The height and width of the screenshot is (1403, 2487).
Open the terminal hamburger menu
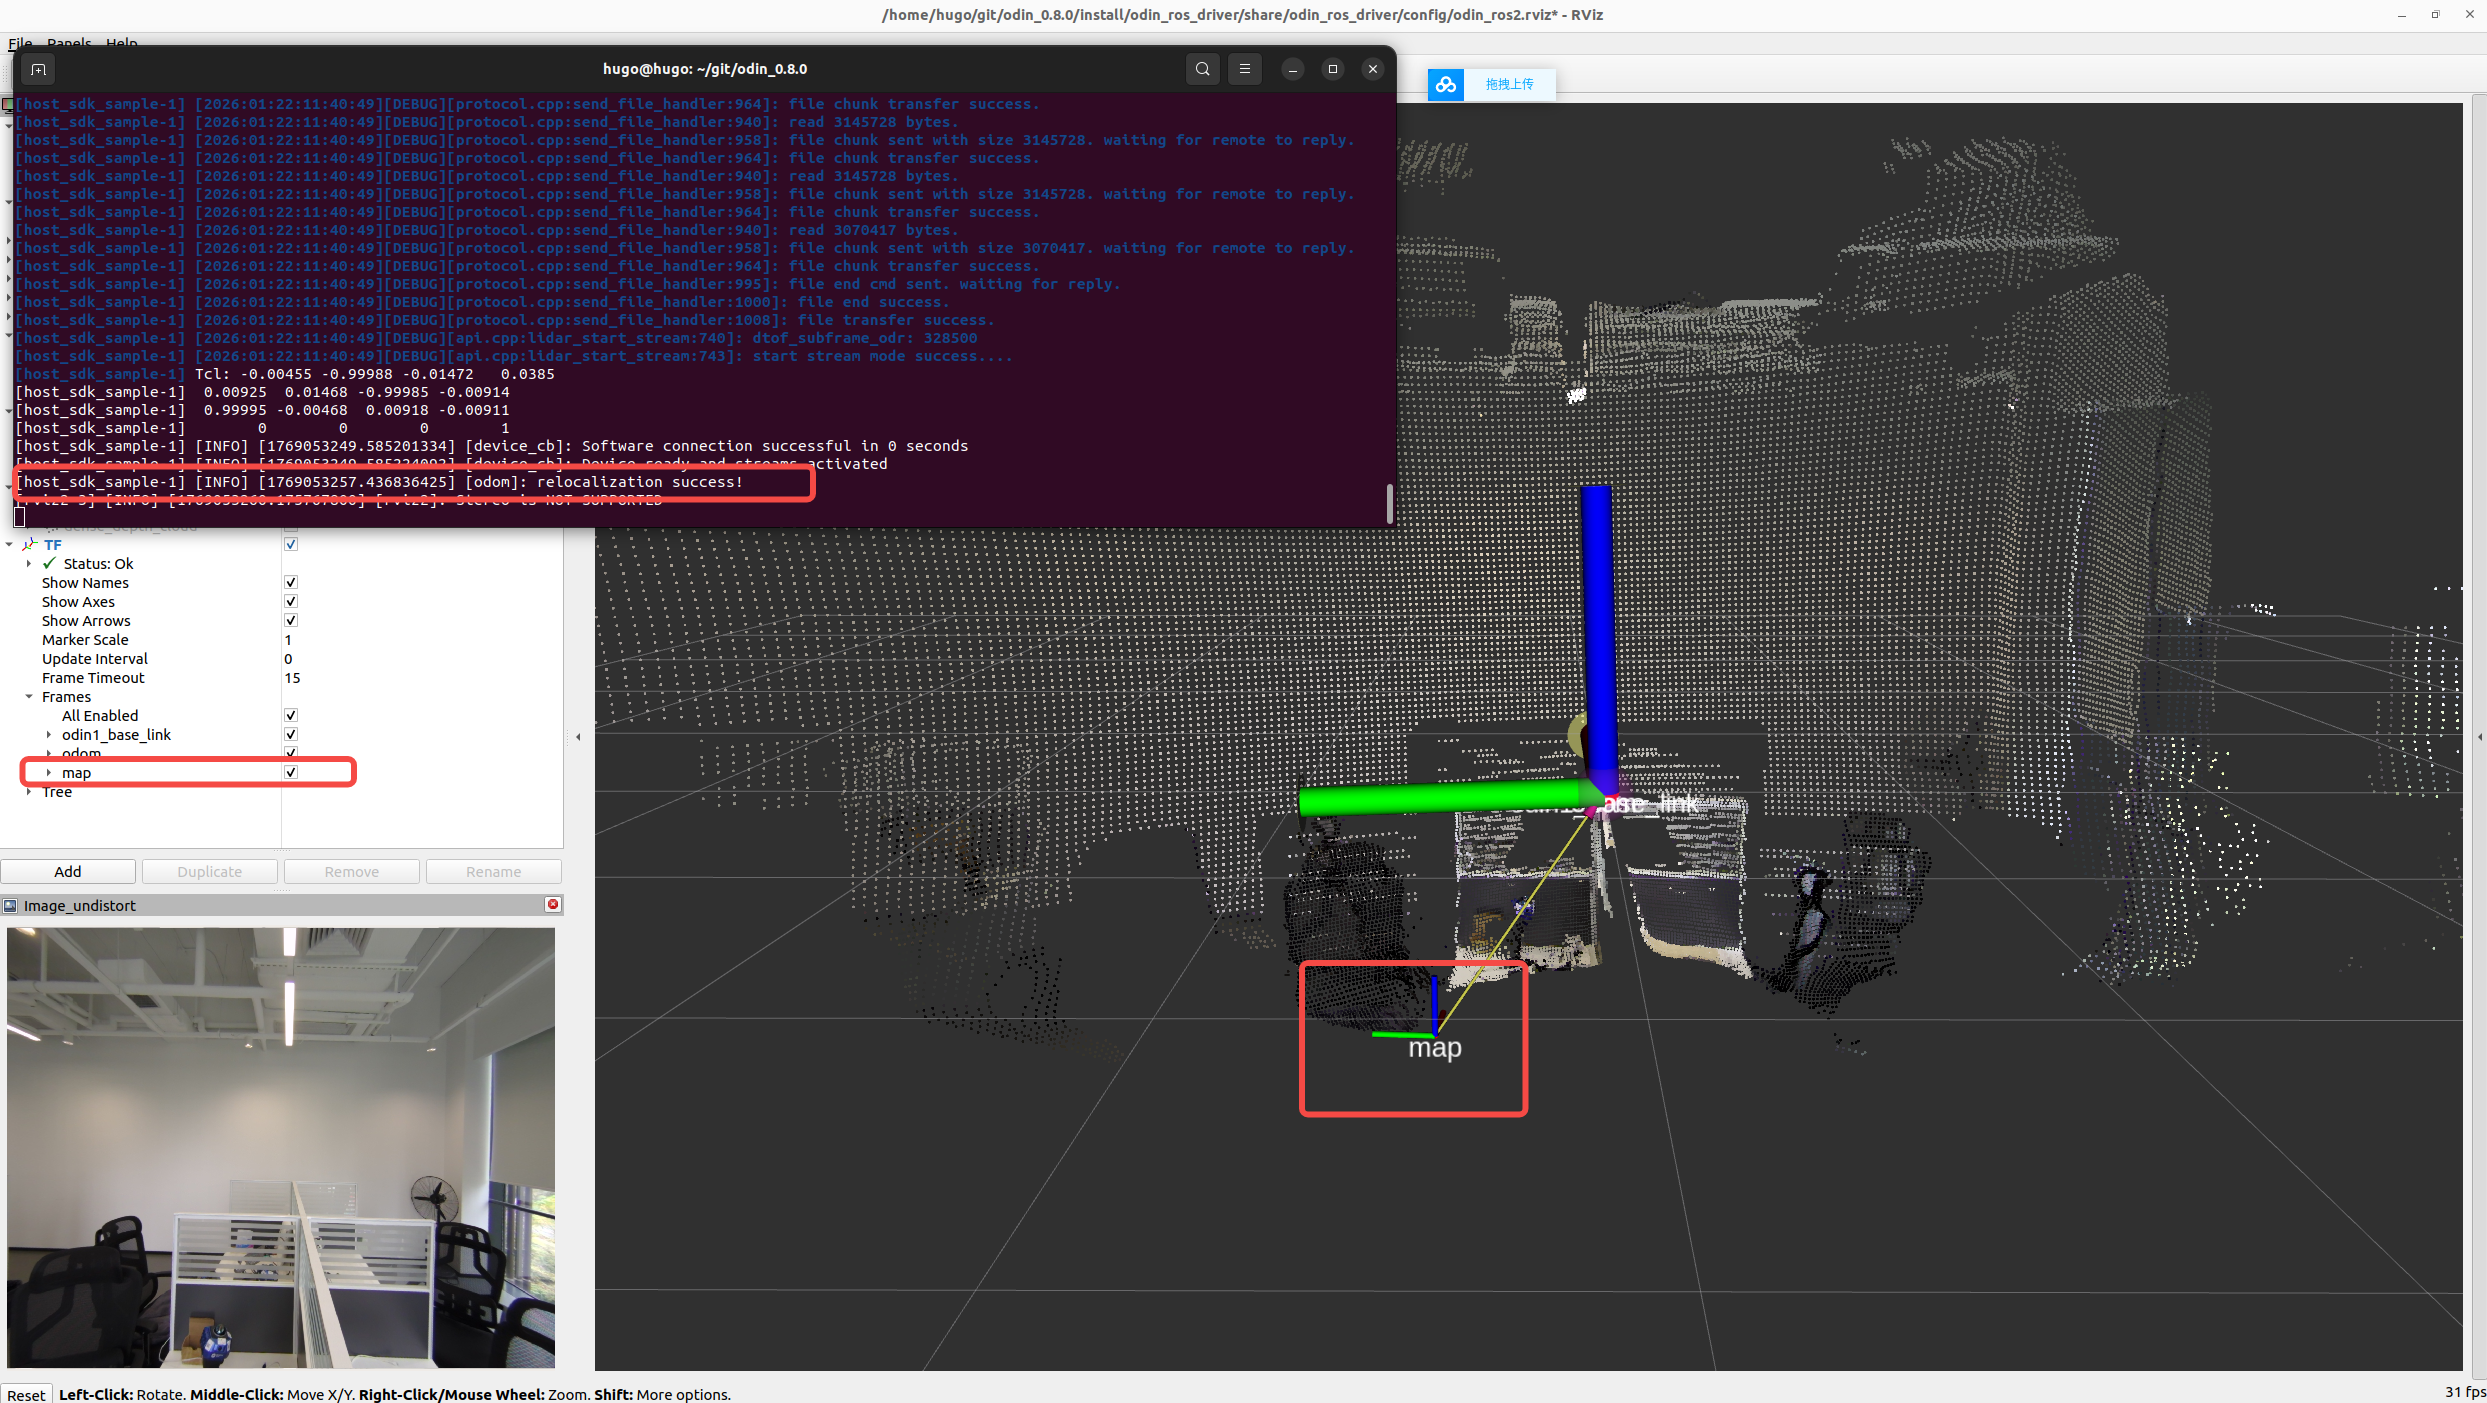1244,69
